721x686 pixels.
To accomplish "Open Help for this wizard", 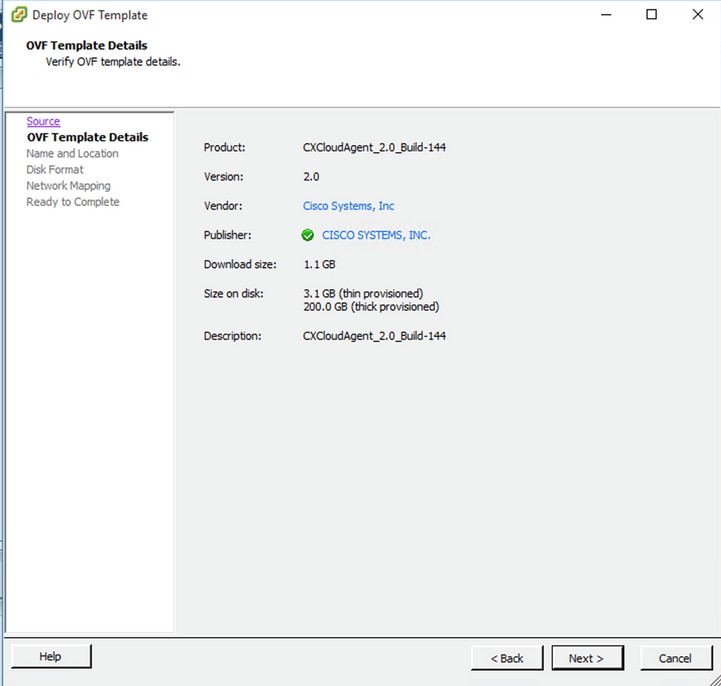I will (x=51, y=656).
